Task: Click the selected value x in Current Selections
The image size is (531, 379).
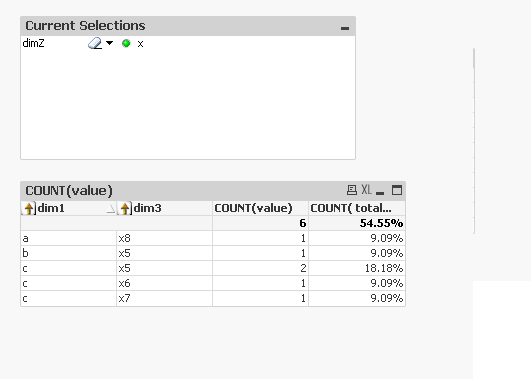Action: 140,44
